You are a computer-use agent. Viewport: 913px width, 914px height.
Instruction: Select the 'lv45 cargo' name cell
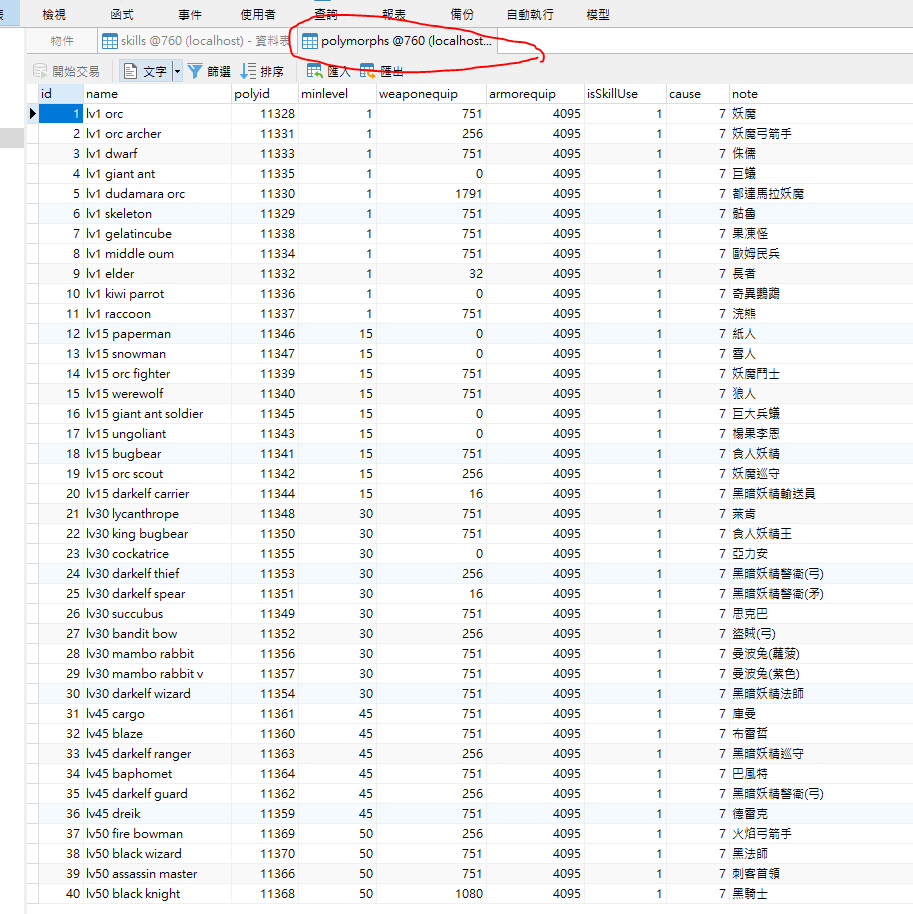157,713
